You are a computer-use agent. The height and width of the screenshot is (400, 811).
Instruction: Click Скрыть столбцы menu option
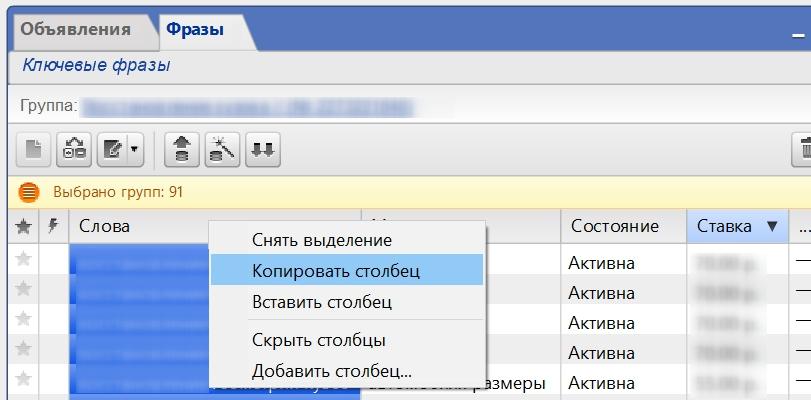coord(319,340)
